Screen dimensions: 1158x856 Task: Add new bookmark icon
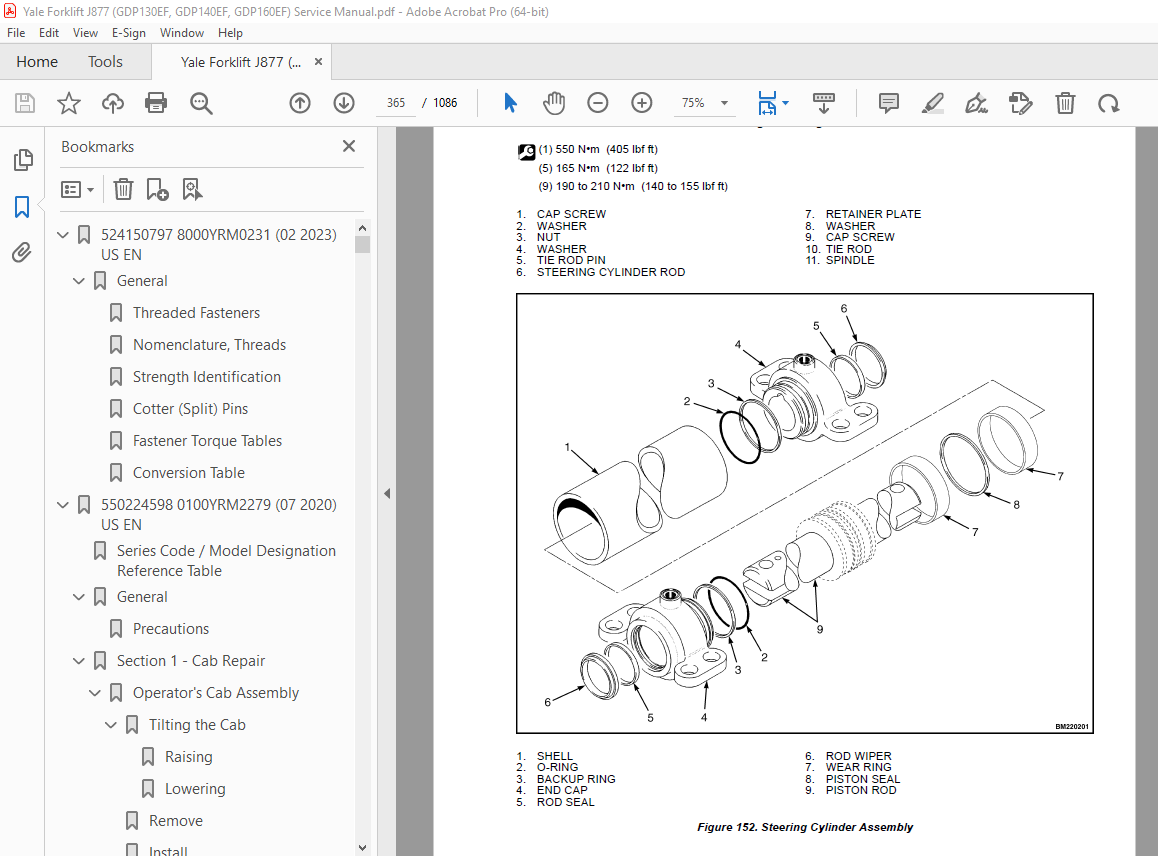[157, 189]
